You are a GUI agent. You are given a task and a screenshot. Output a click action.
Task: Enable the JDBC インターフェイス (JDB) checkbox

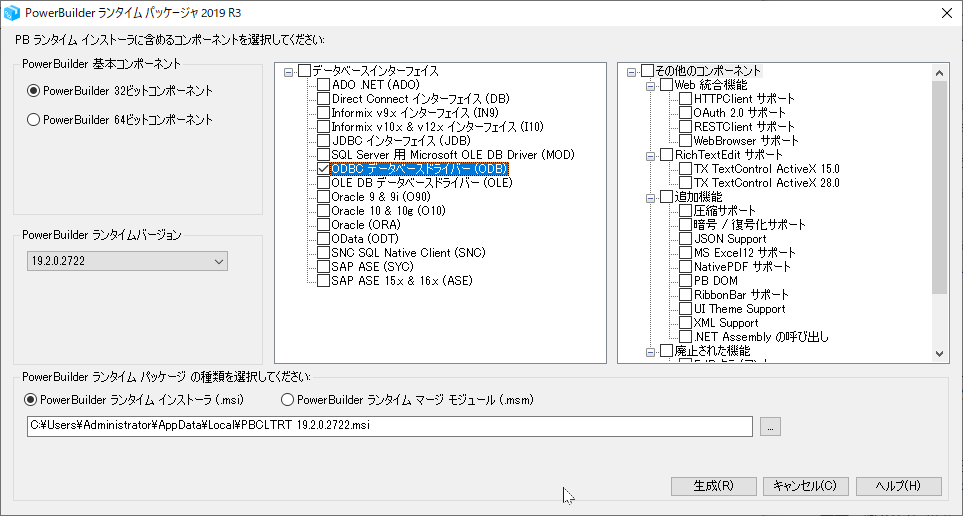point(323,142)
